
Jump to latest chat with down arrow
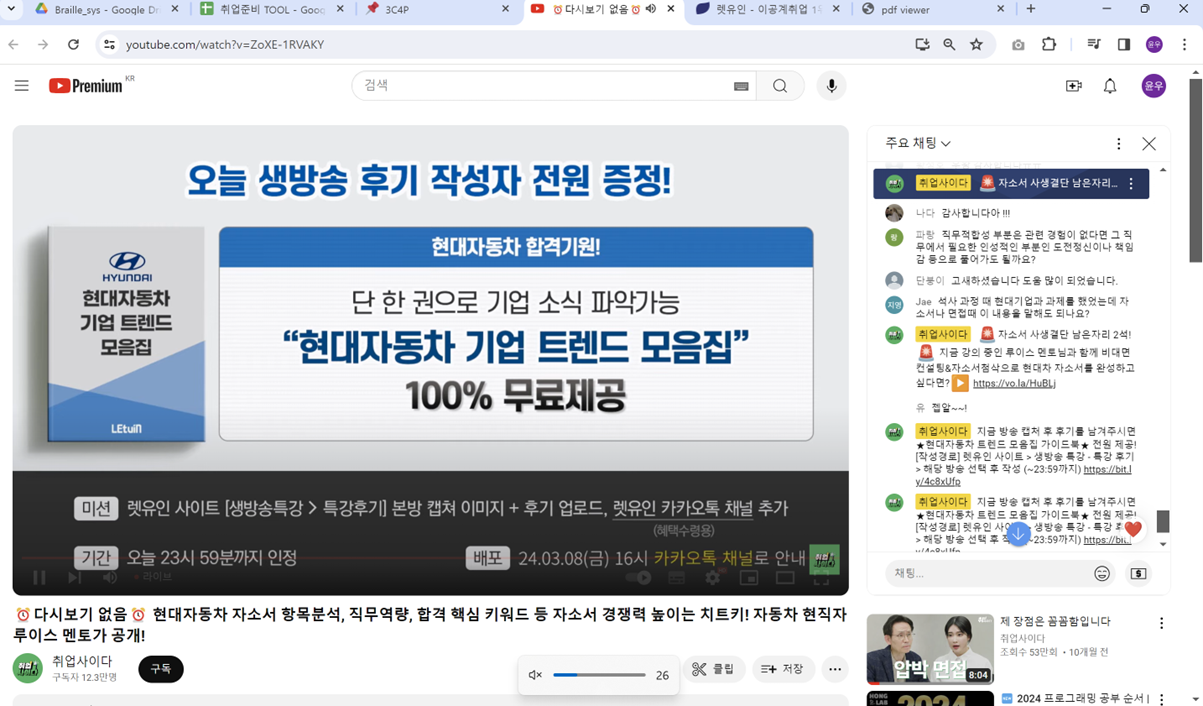point(1018,534)
